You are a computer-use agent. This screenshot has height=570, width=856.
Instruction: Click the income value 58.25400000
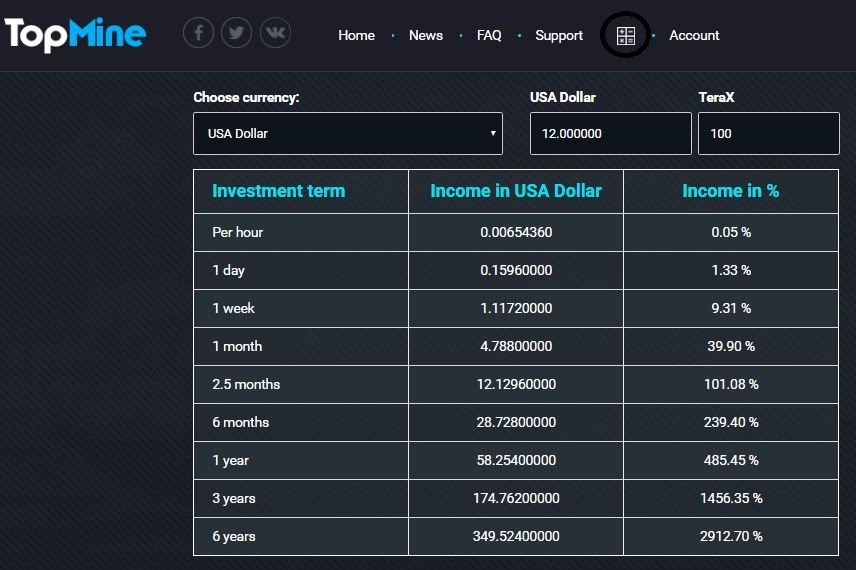pyautogui.click(x=516, y=460)
